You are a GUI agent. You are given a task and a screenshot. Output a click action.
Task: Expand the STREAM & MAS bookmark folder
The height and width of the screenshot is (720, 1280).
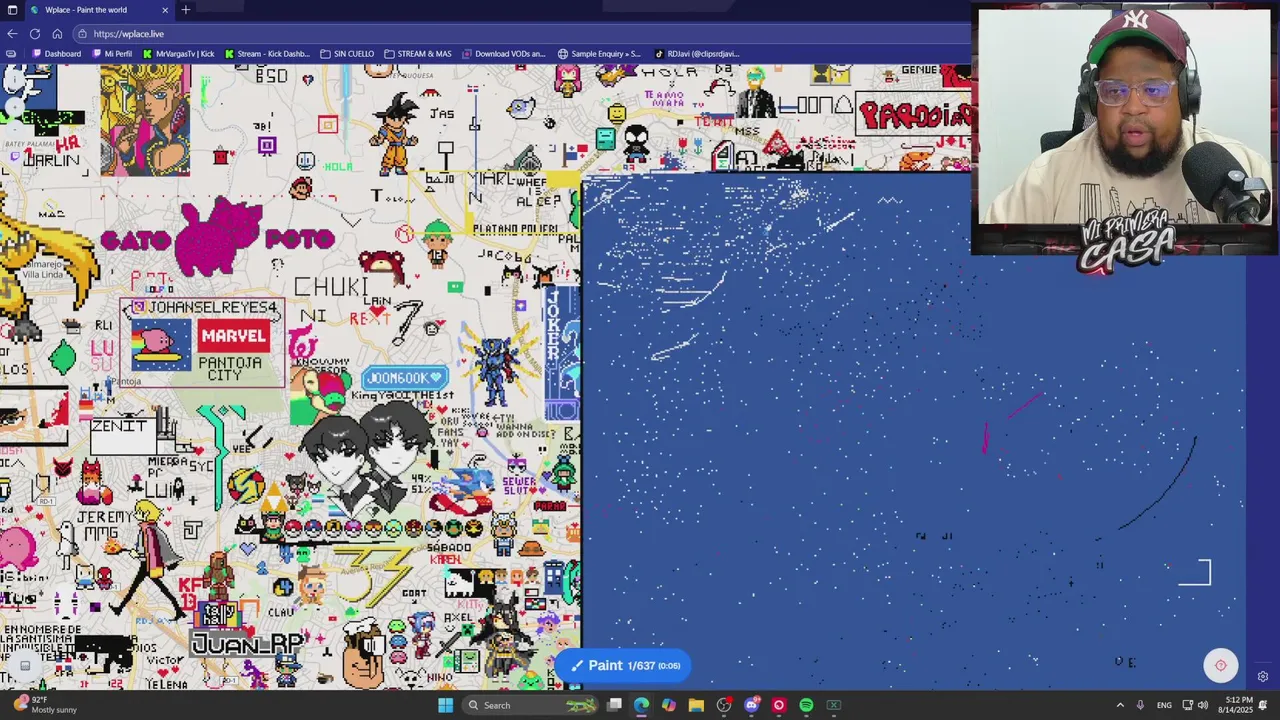click(418, 54)
